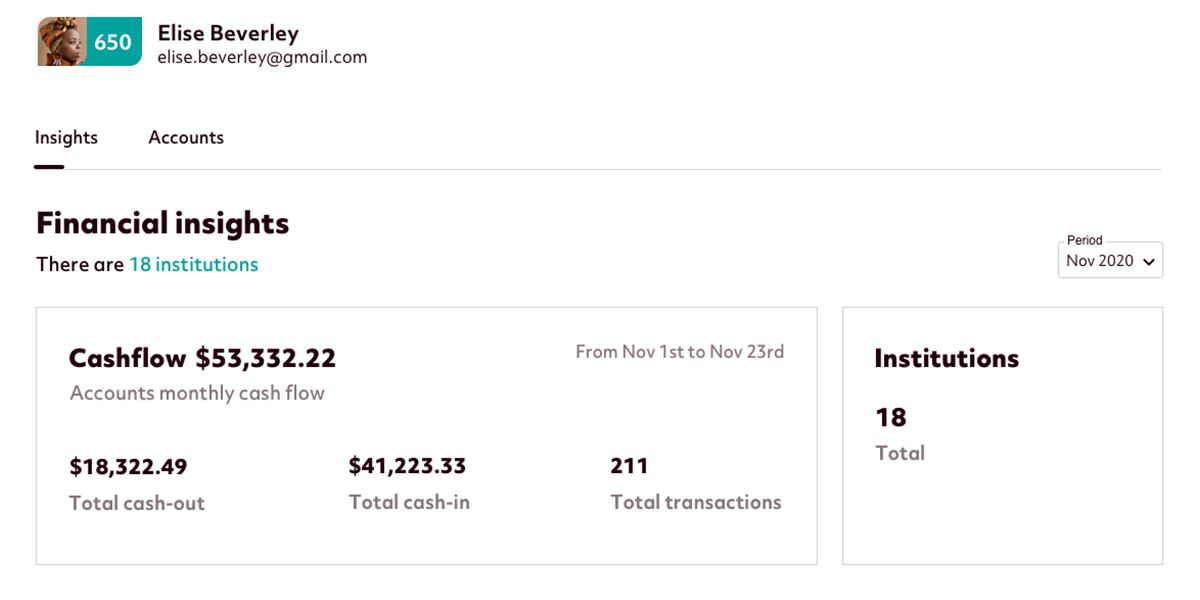Click the Elise Beverley name heading

pos(228,33)
